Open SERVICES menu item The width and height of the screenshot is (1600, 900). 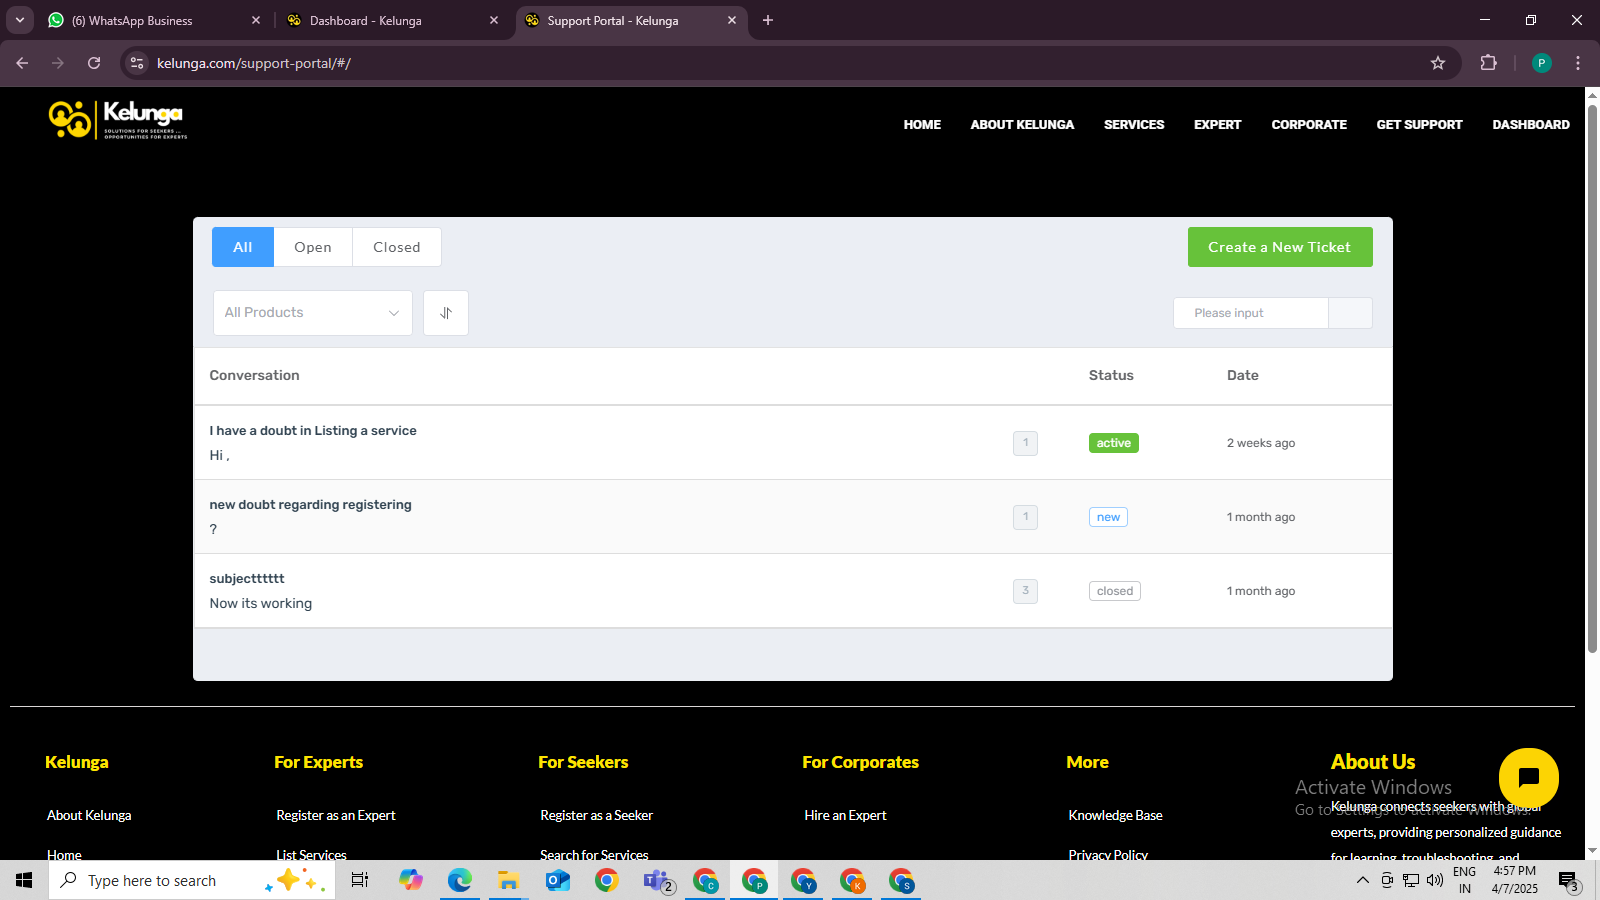pos(1134,125)
